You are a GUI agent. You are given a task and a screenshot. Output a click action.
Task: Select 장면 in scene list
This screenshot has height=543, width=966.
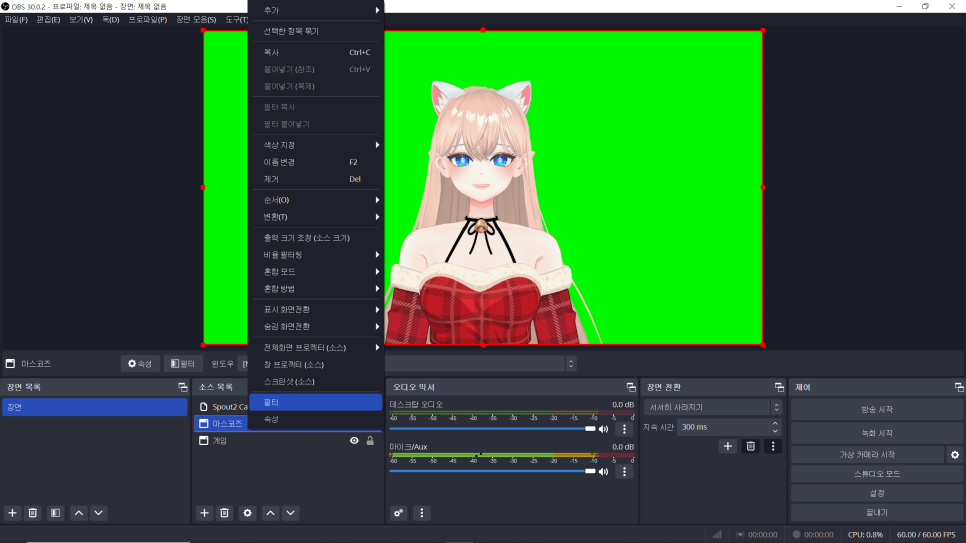click(95, 407)
